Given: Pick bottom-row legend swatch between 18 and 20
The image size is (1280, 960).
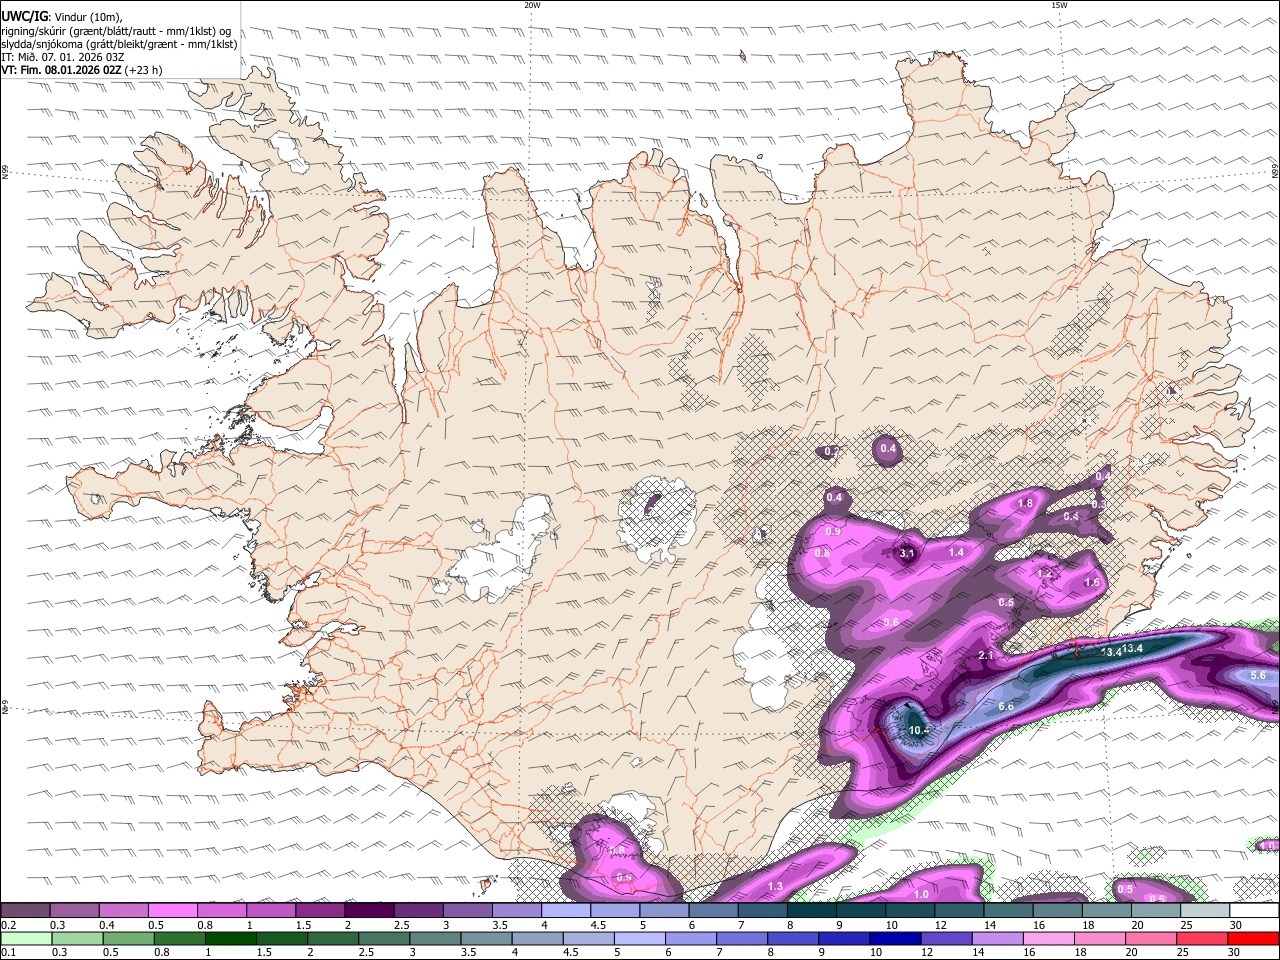Looking at the screenshot, I should coord(1099,939).
